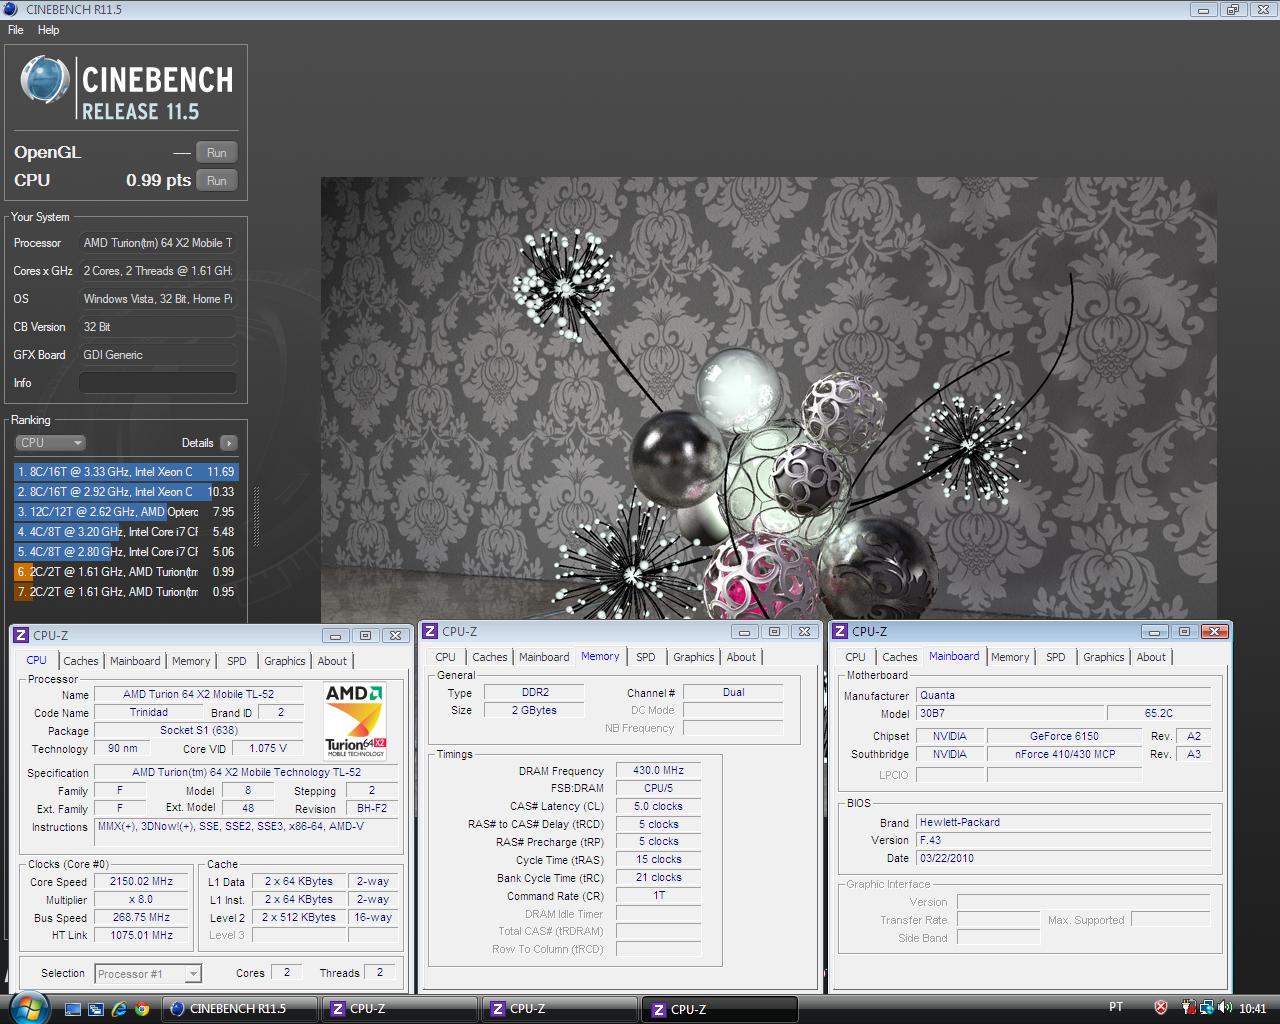This screenshot has width=1280, height=1024.
Task: Open the Processor #1 selection dropdown
Action: coord(148,974)
